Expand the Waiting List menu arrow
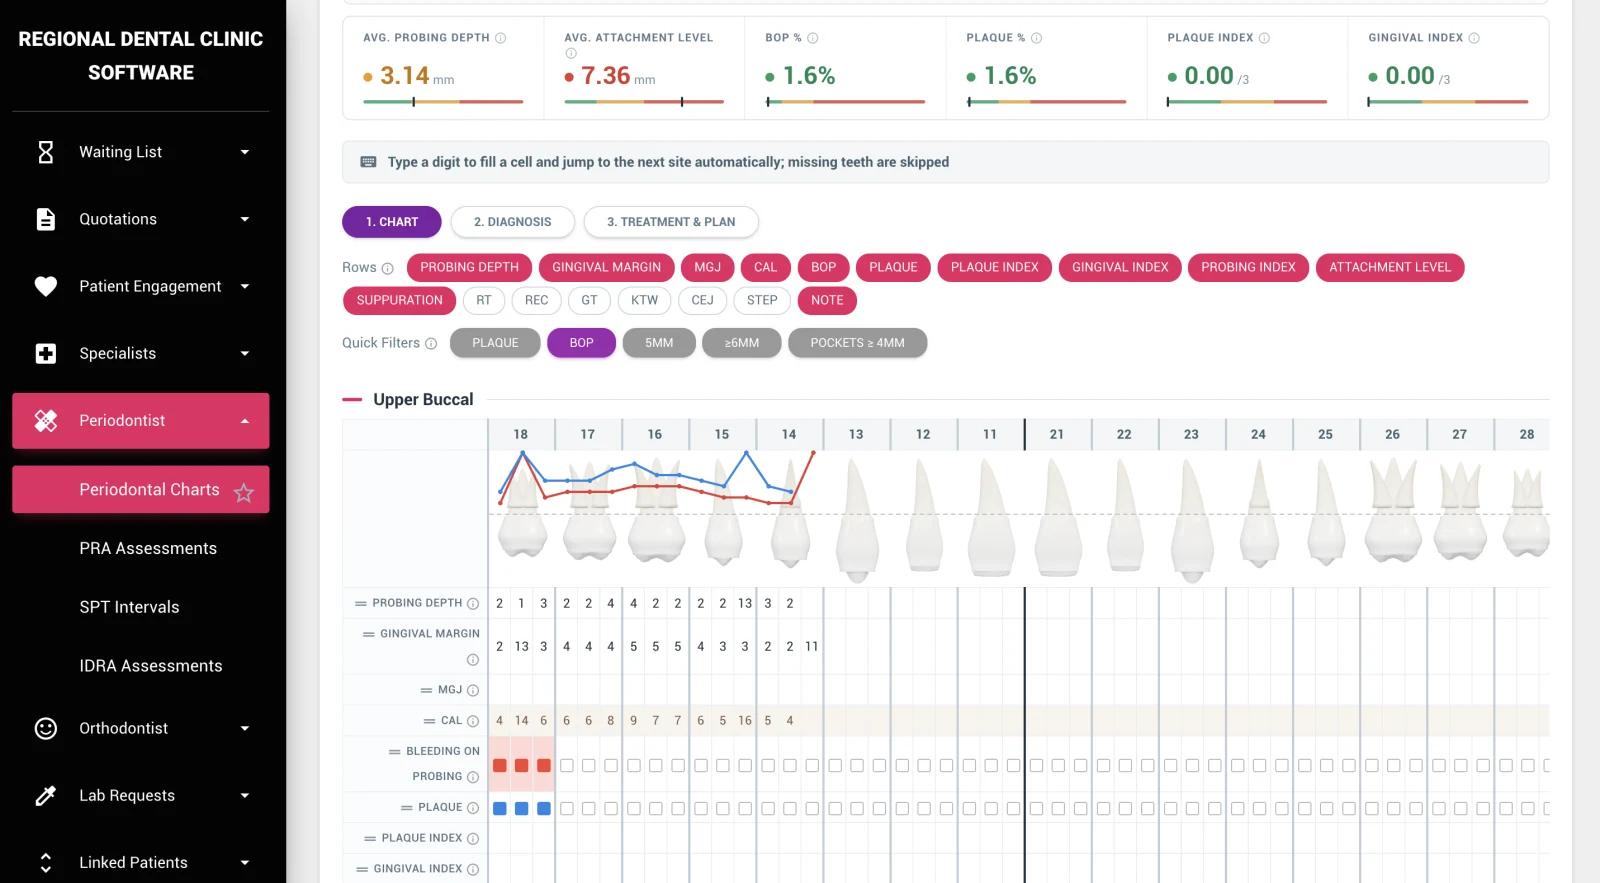 click(245, 152)
